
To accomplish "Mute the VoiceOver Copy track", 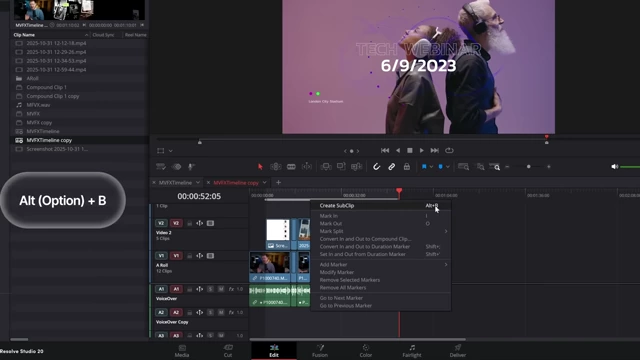I will pos(221,312).
